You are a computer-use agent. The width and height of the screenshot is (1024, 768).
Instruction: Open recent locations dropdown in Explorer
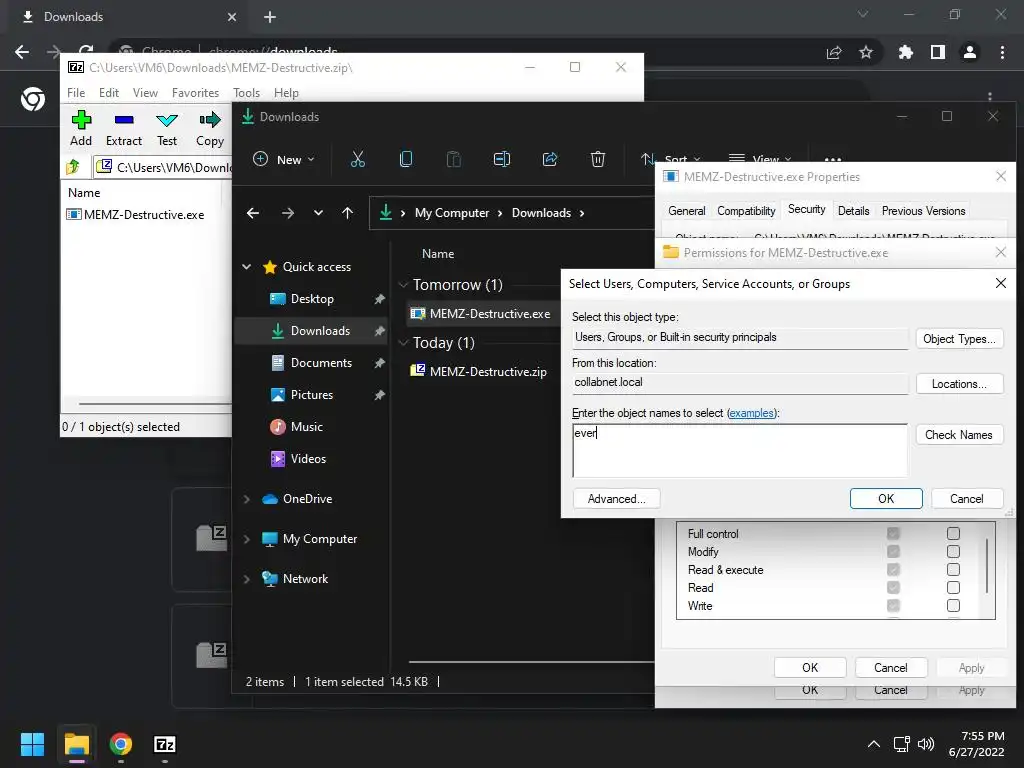tap(318, 213)
